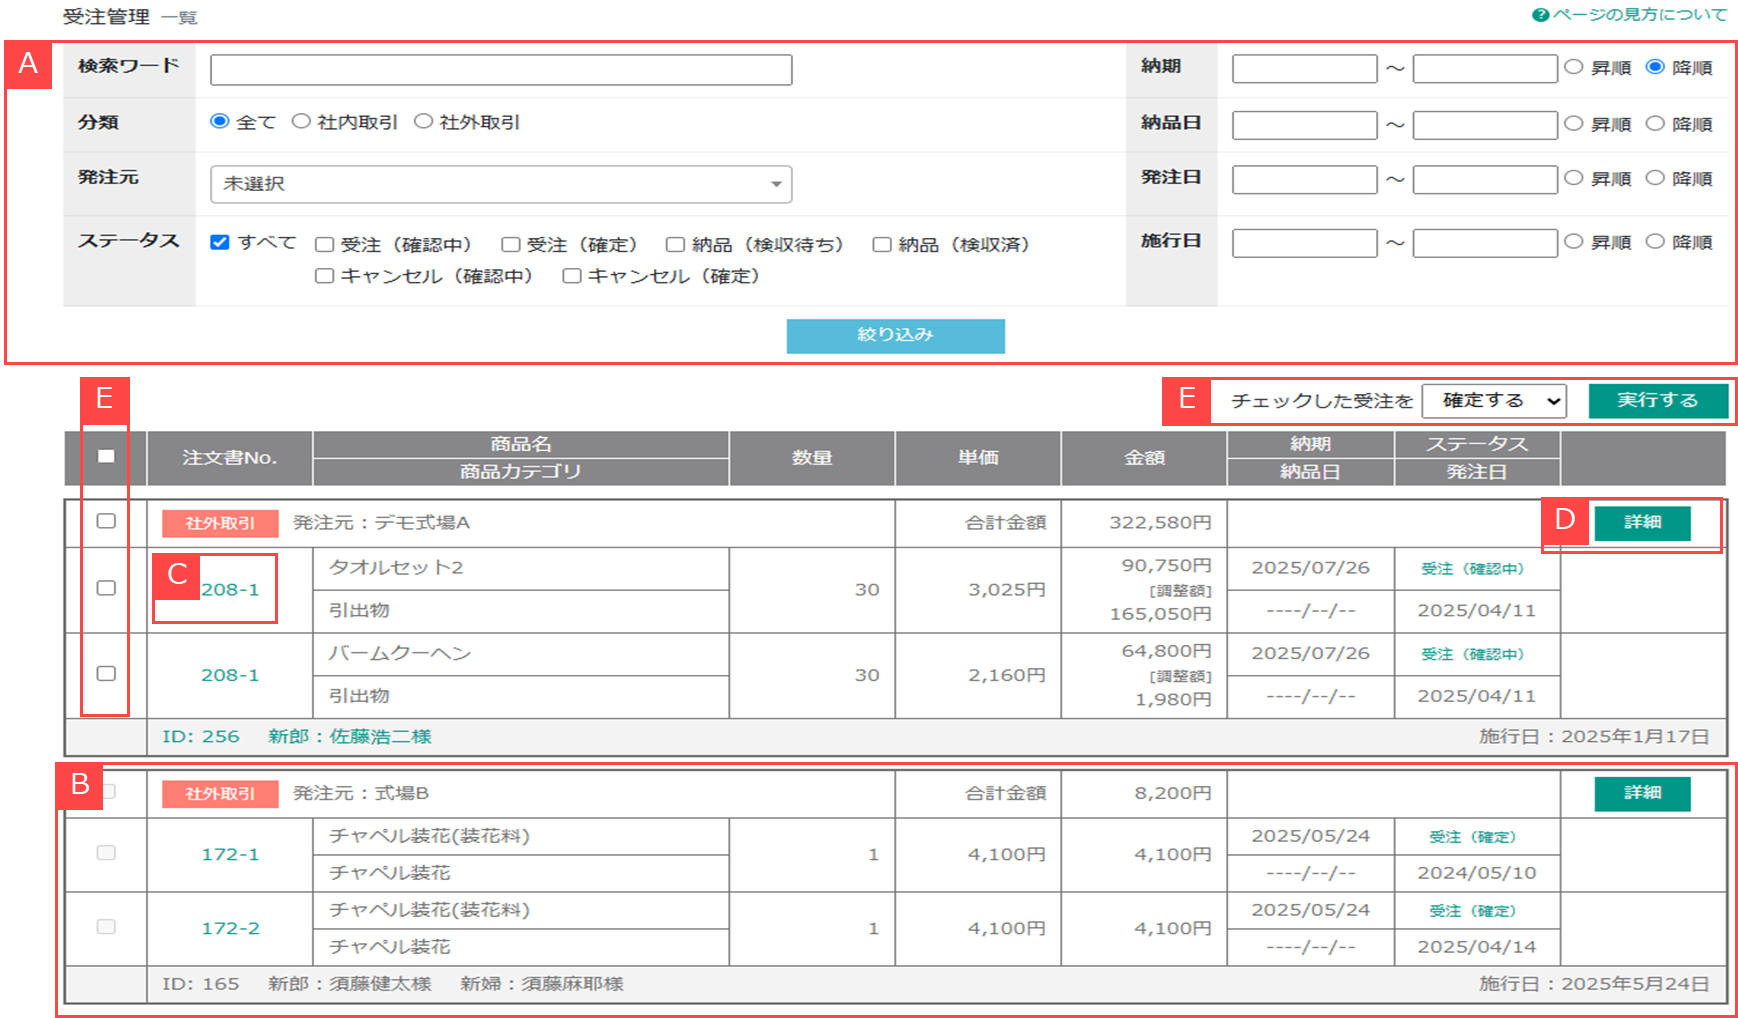
Task: Open 詳細 for the デモ式場A order
Action: (1642, 522)
